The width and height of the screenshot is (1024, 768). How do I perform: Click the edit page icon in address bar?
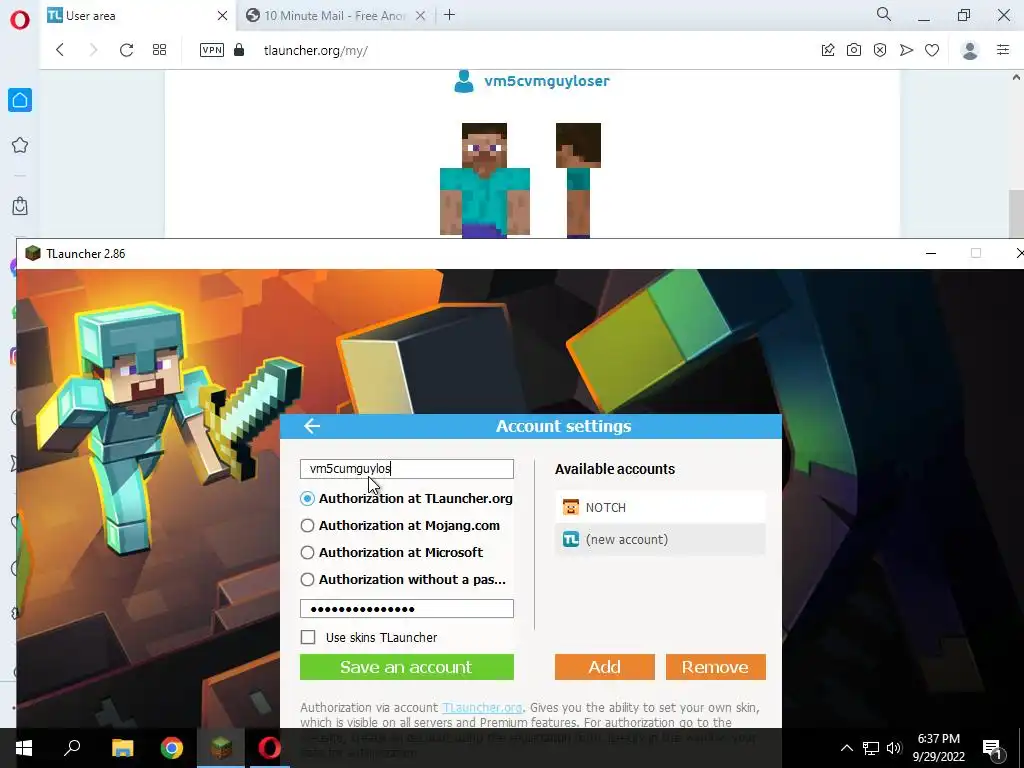[x=828, y=50]
